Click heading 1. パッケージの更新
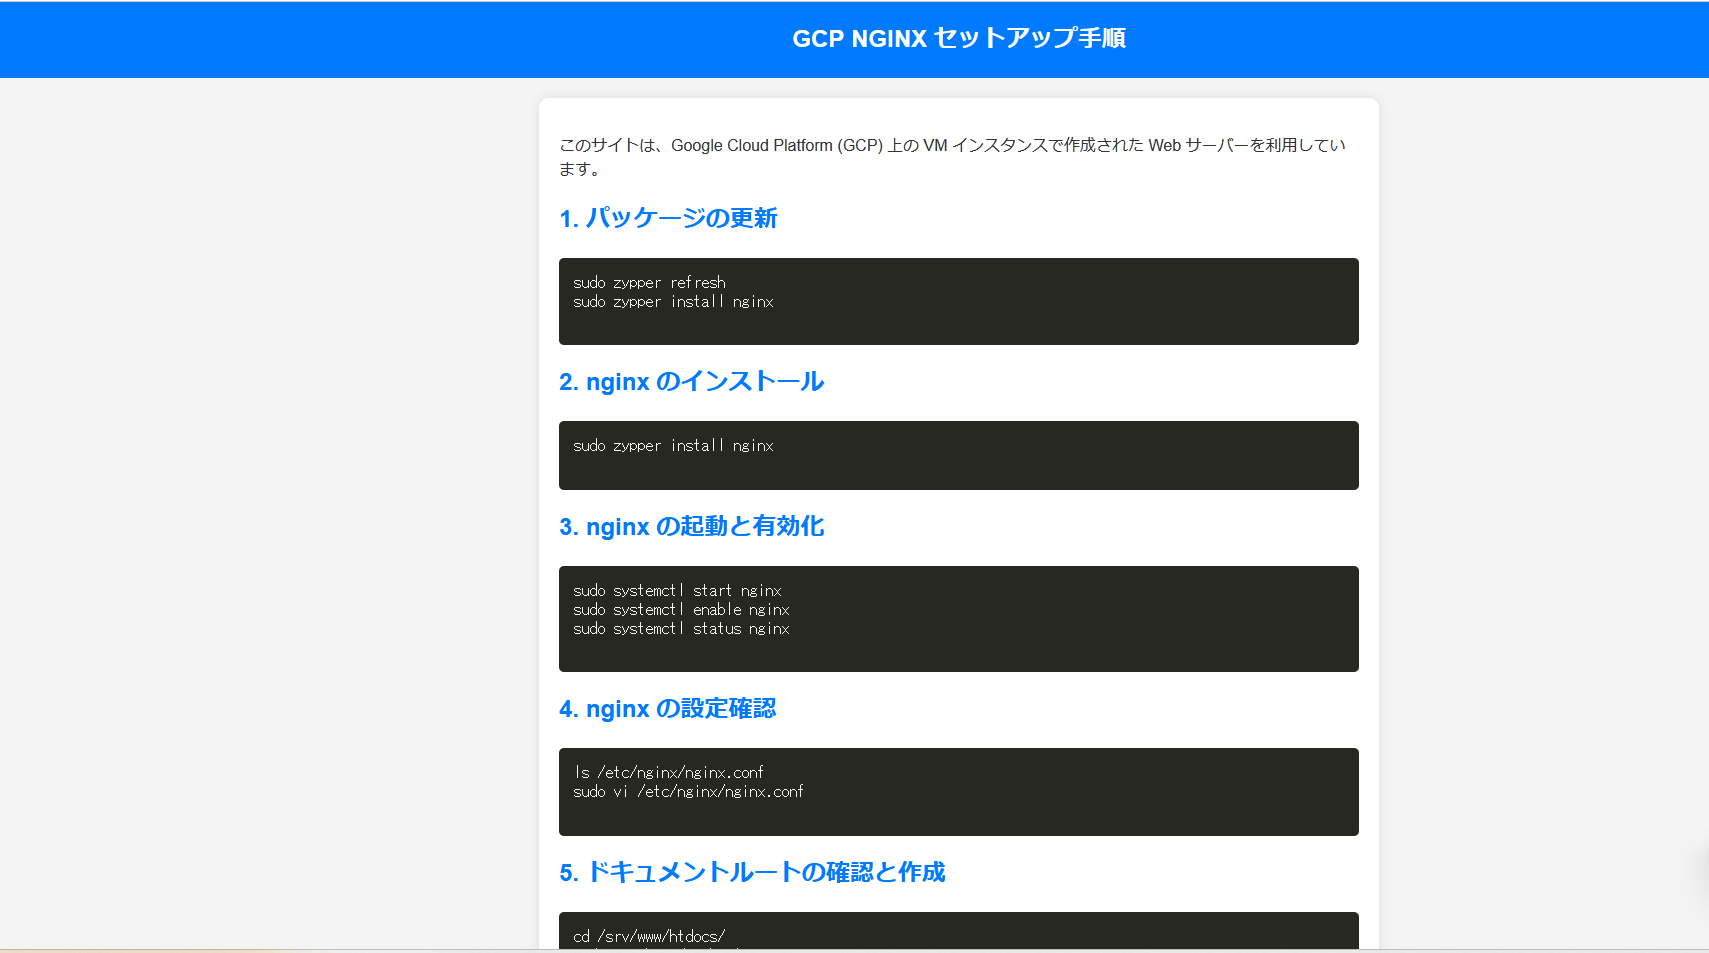 click(x=668, y=218)
